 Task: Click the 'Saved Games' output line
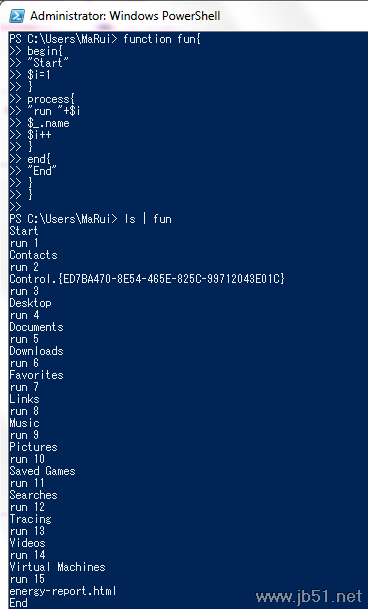pyautogui.click(x=42, y=471)
